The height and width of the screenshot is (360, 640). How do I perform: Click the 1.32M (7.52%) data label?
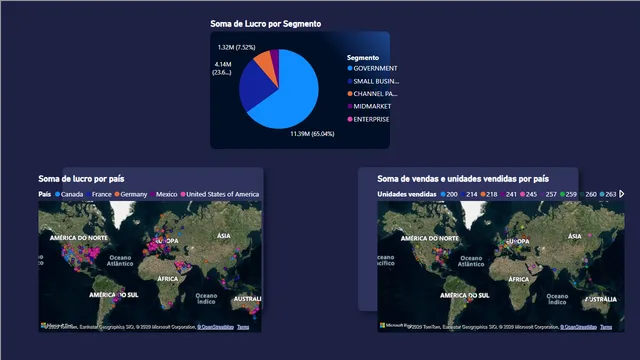tap(236, 47)
